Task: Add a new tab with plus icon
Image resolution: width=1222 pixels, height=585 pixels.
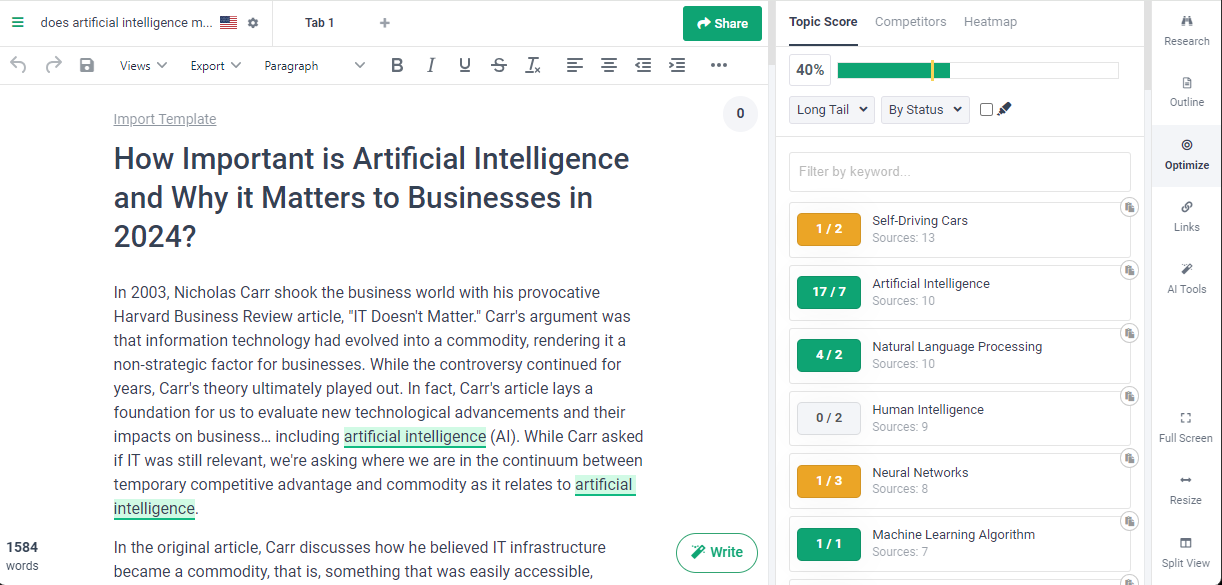Action: point(385,23)
